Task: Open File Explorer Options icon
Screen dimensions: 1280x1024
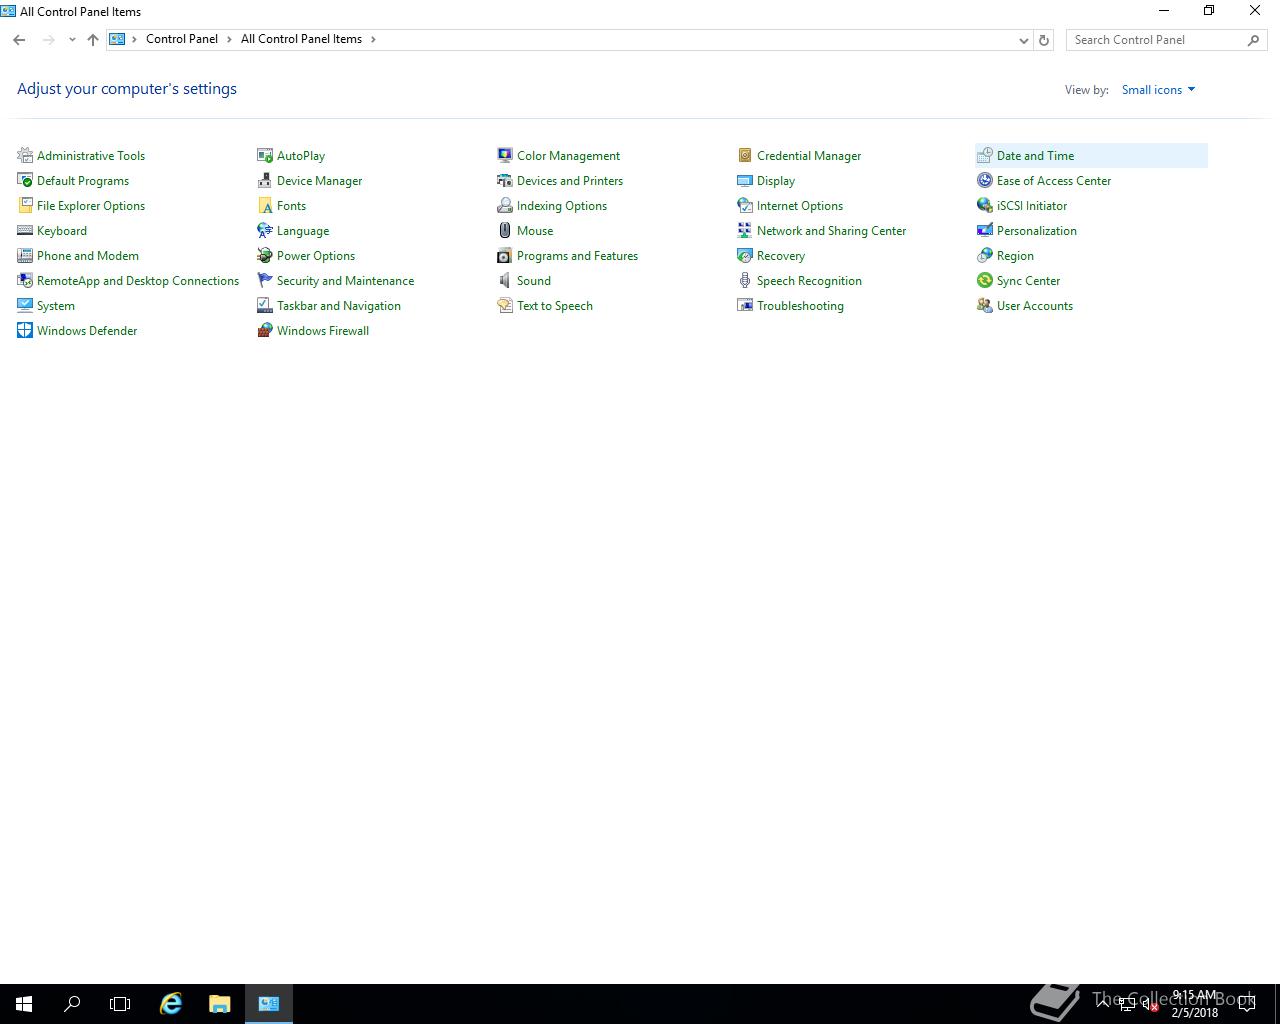Action: 25,205
